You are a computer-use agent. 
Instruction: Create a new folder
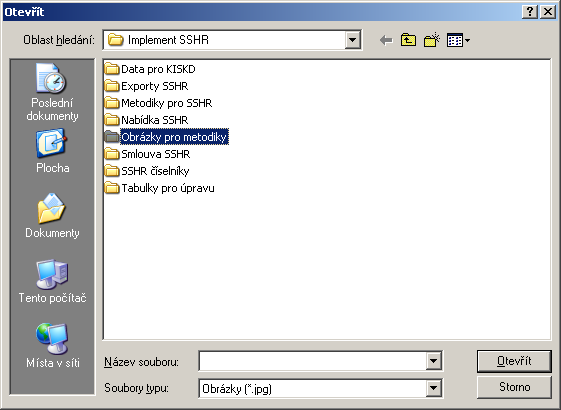[x=431, y=40]
